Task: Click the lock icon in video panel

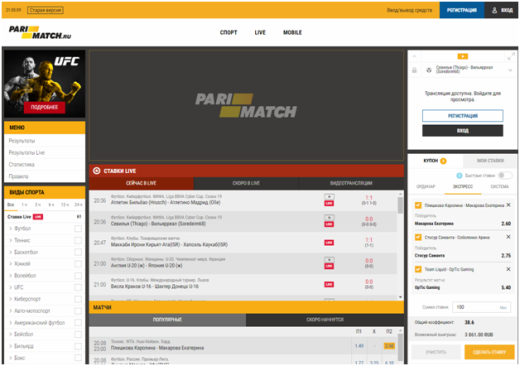Action: point(414,70)
